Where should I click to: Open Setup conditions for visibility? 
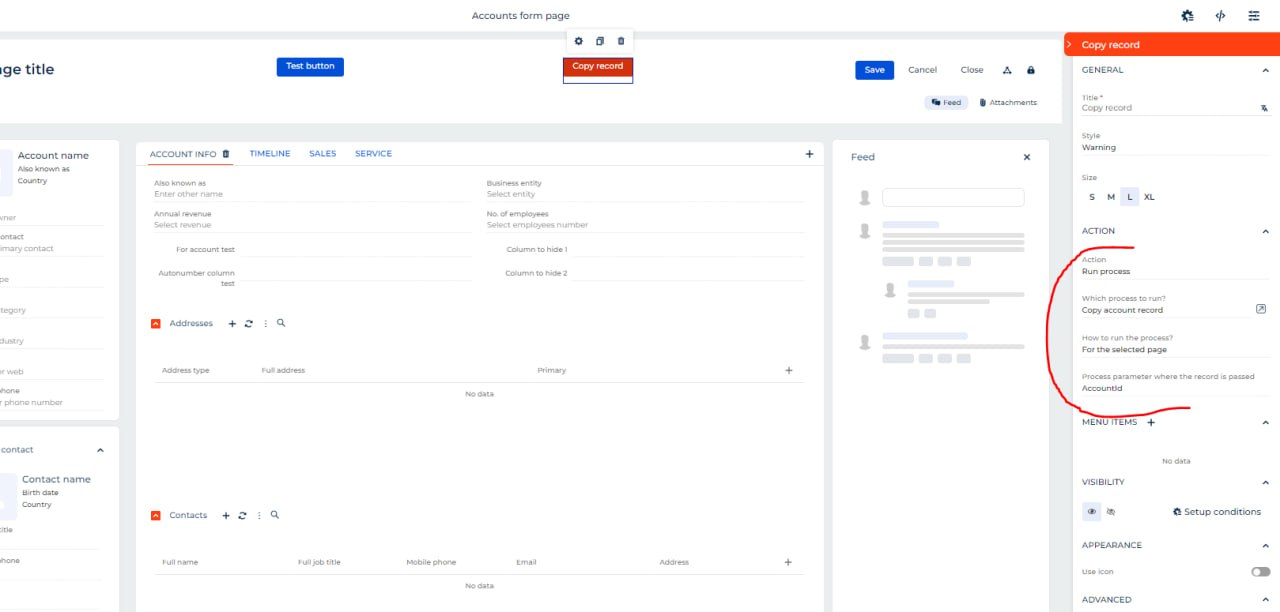point(1216,512)
